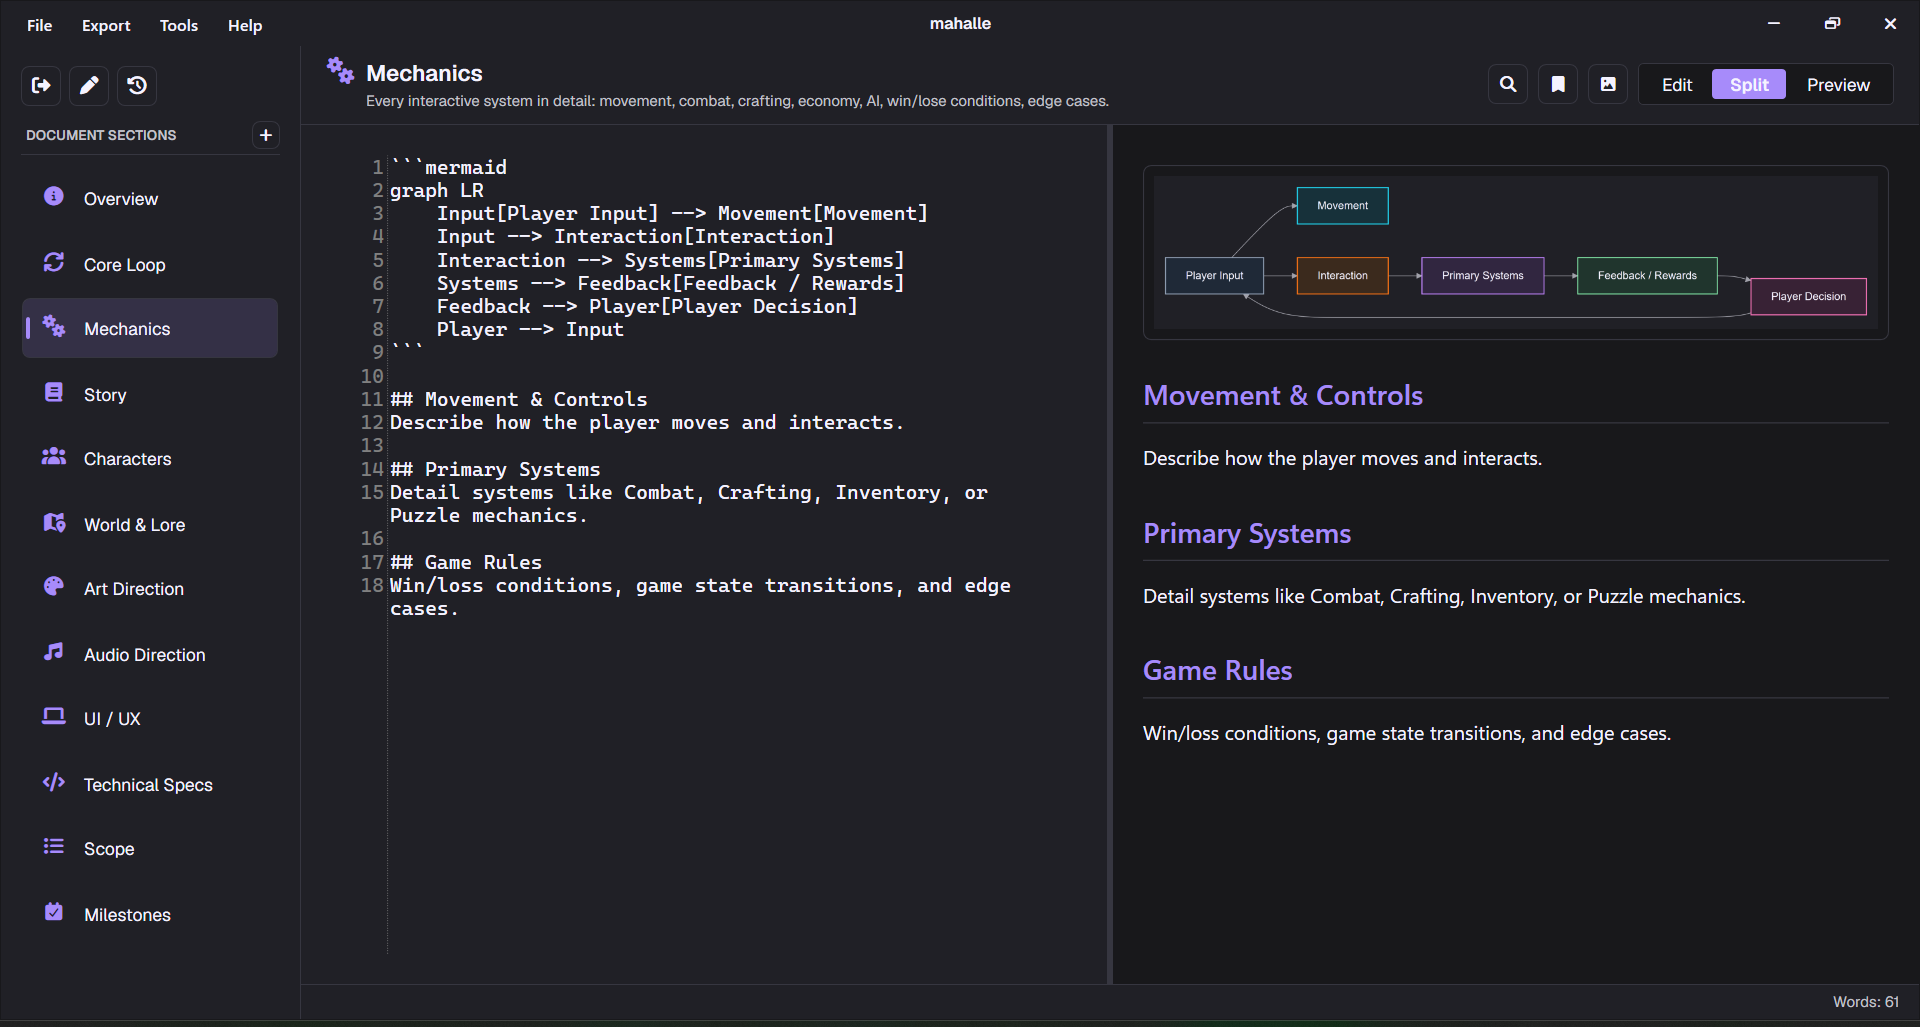1920x1027 pixels.
Task: Go to UI / UX section
Action: coord(150,718)
